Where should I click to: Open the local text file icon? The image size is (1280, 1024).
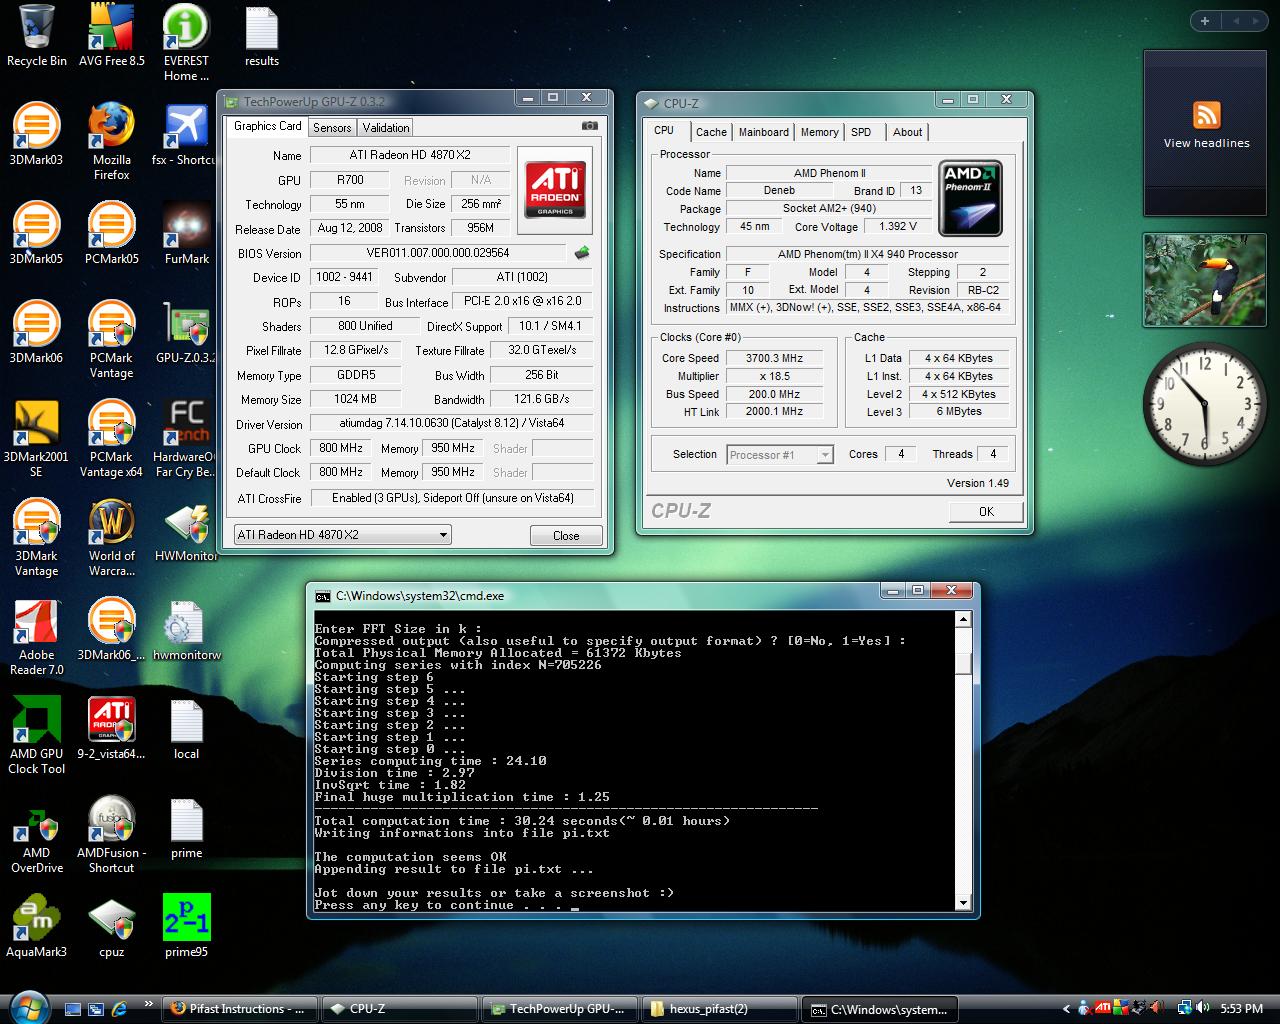tap(186, 729)
